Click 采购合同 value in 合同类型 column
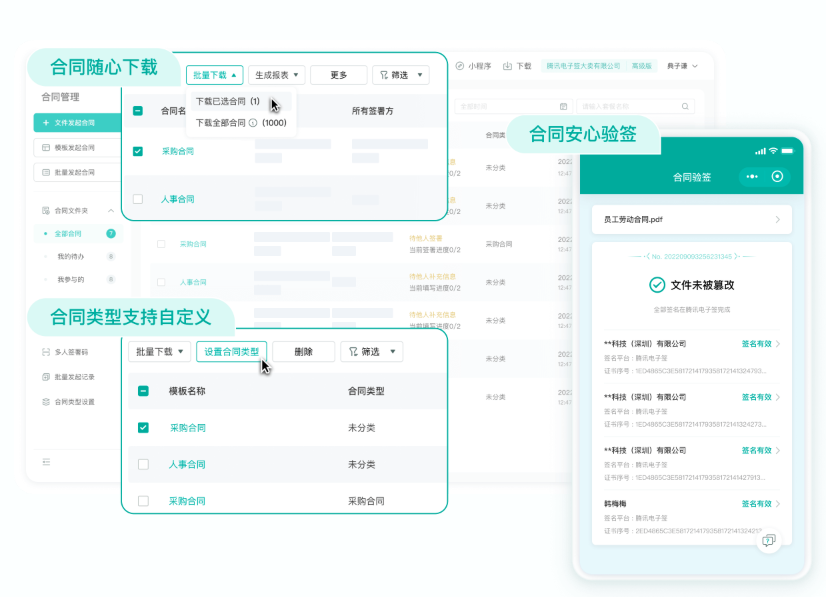 pos(366,501)
